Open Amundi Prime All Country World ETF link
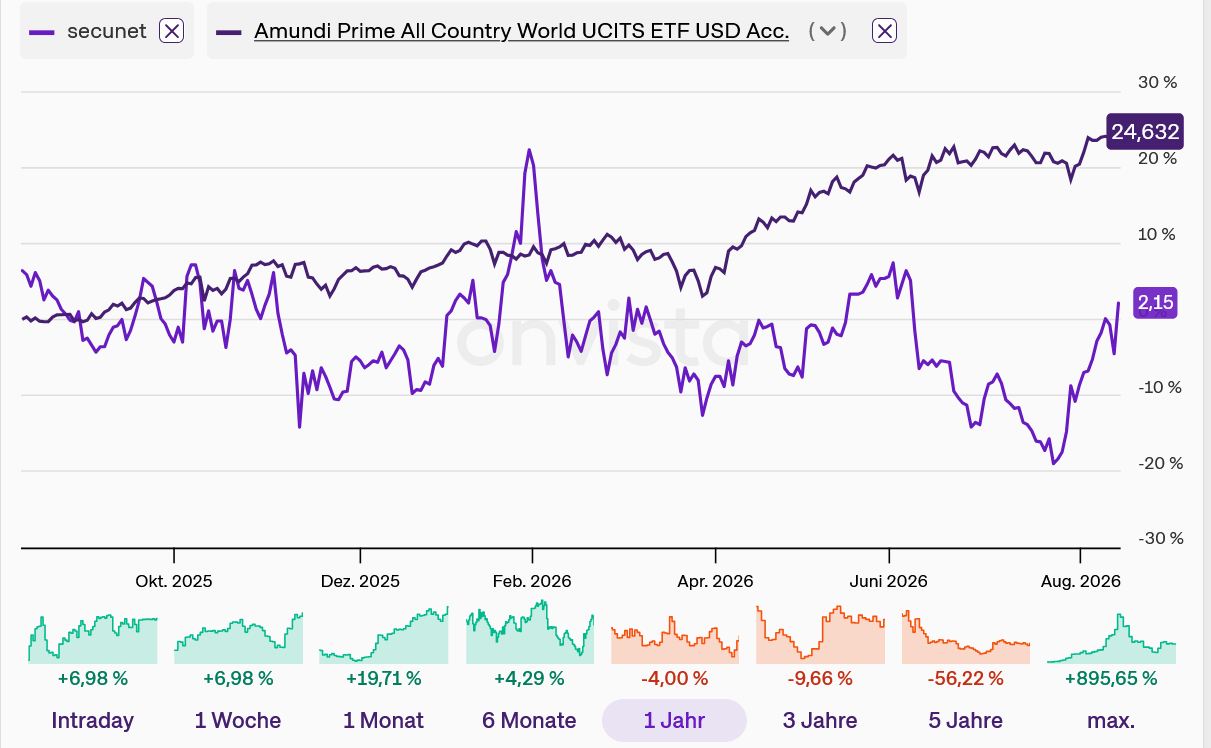The width and height of the screenshot is (1211, 748). click(x=522, y=31)
